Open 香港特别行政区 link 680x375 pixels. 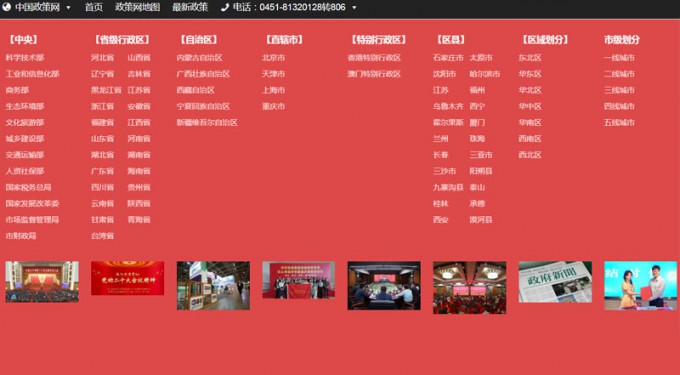pos(374,58)
